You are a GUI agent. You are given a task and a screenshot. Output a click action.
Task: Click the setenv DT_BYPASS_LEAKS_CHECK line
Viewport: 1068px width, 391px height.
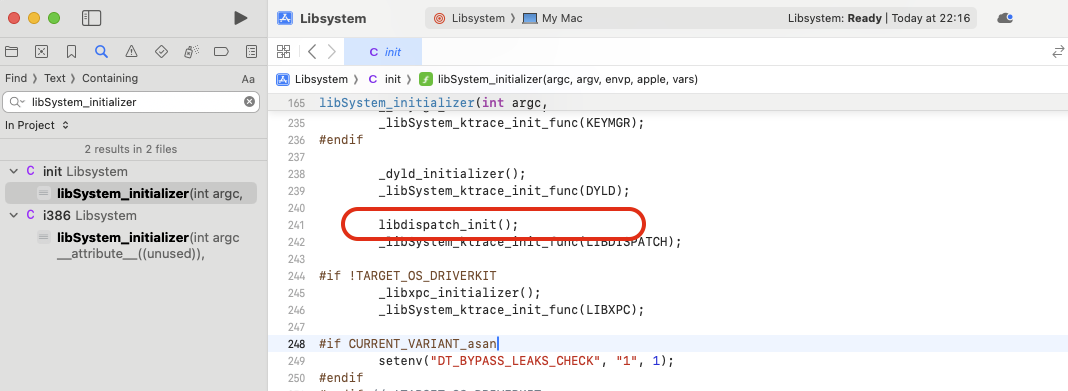pyautogui.click(x=526, y=361)
